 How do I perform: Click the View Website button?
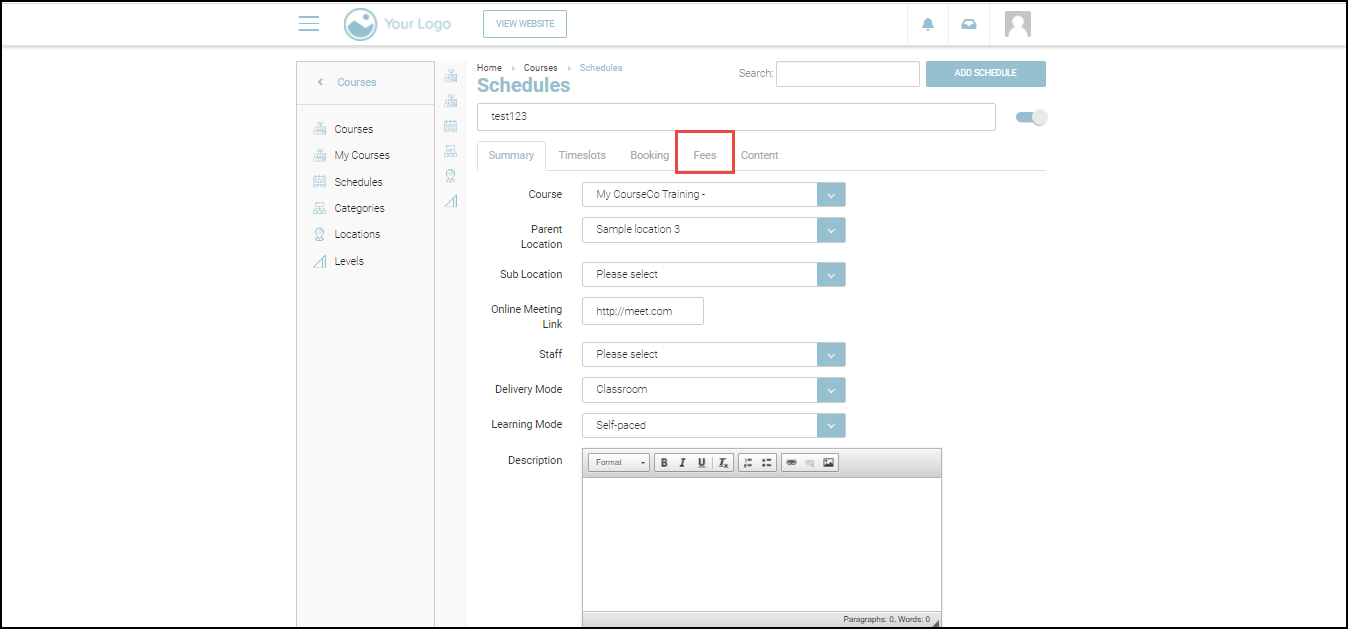(x=525, y=25)
